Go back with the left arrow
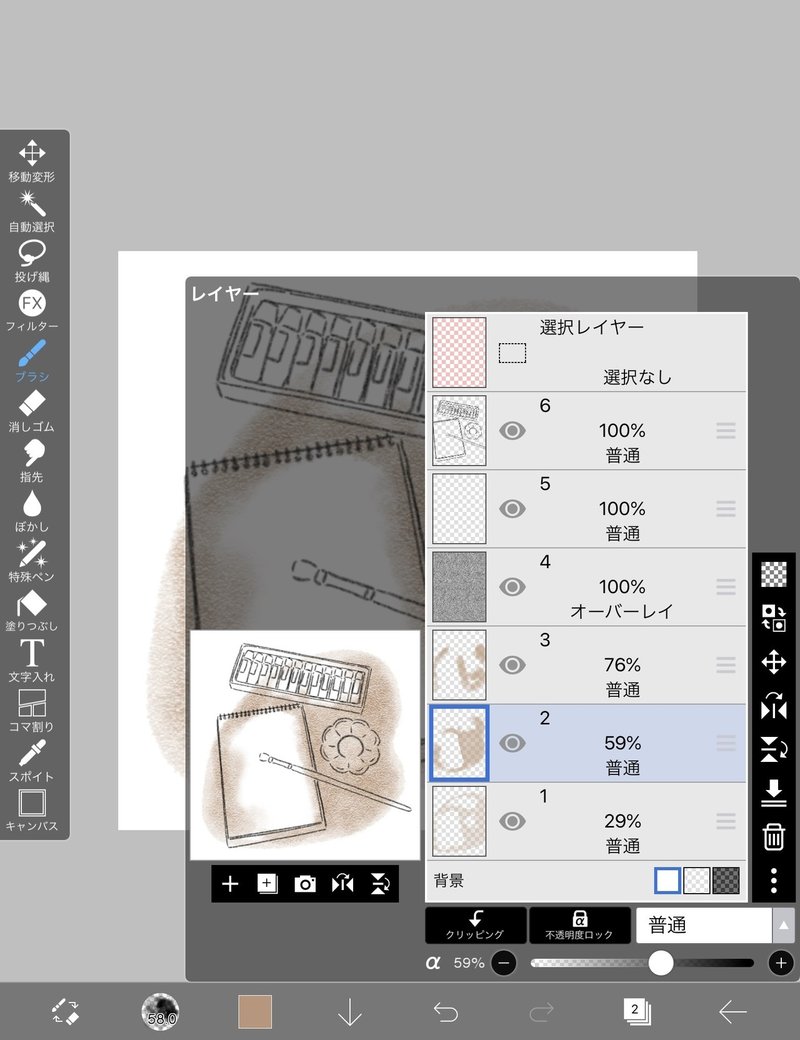 [x=733, y=1012]
